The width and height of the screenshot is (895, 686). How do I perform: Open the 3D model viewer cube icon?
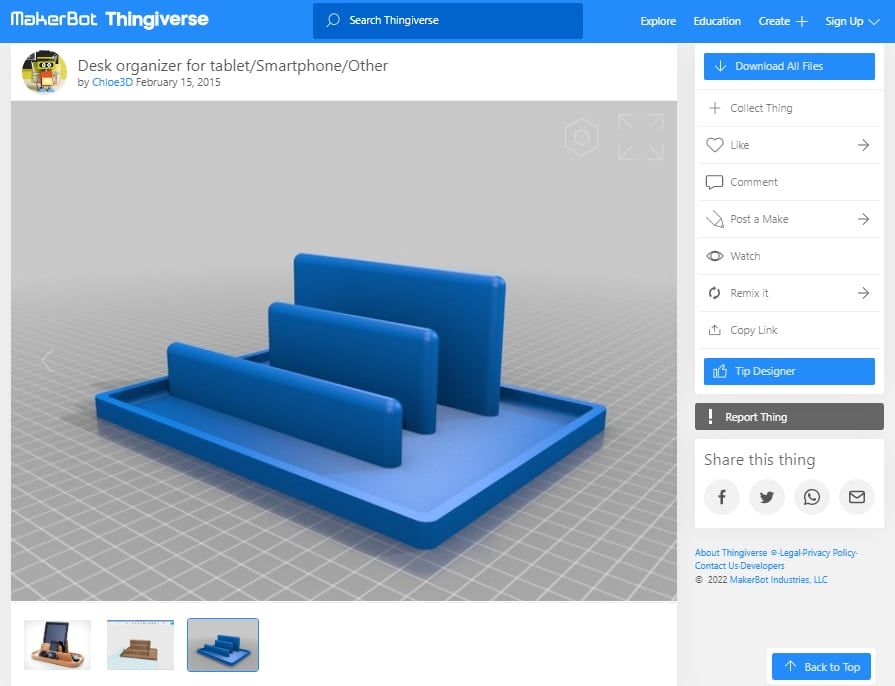point(580,136)
